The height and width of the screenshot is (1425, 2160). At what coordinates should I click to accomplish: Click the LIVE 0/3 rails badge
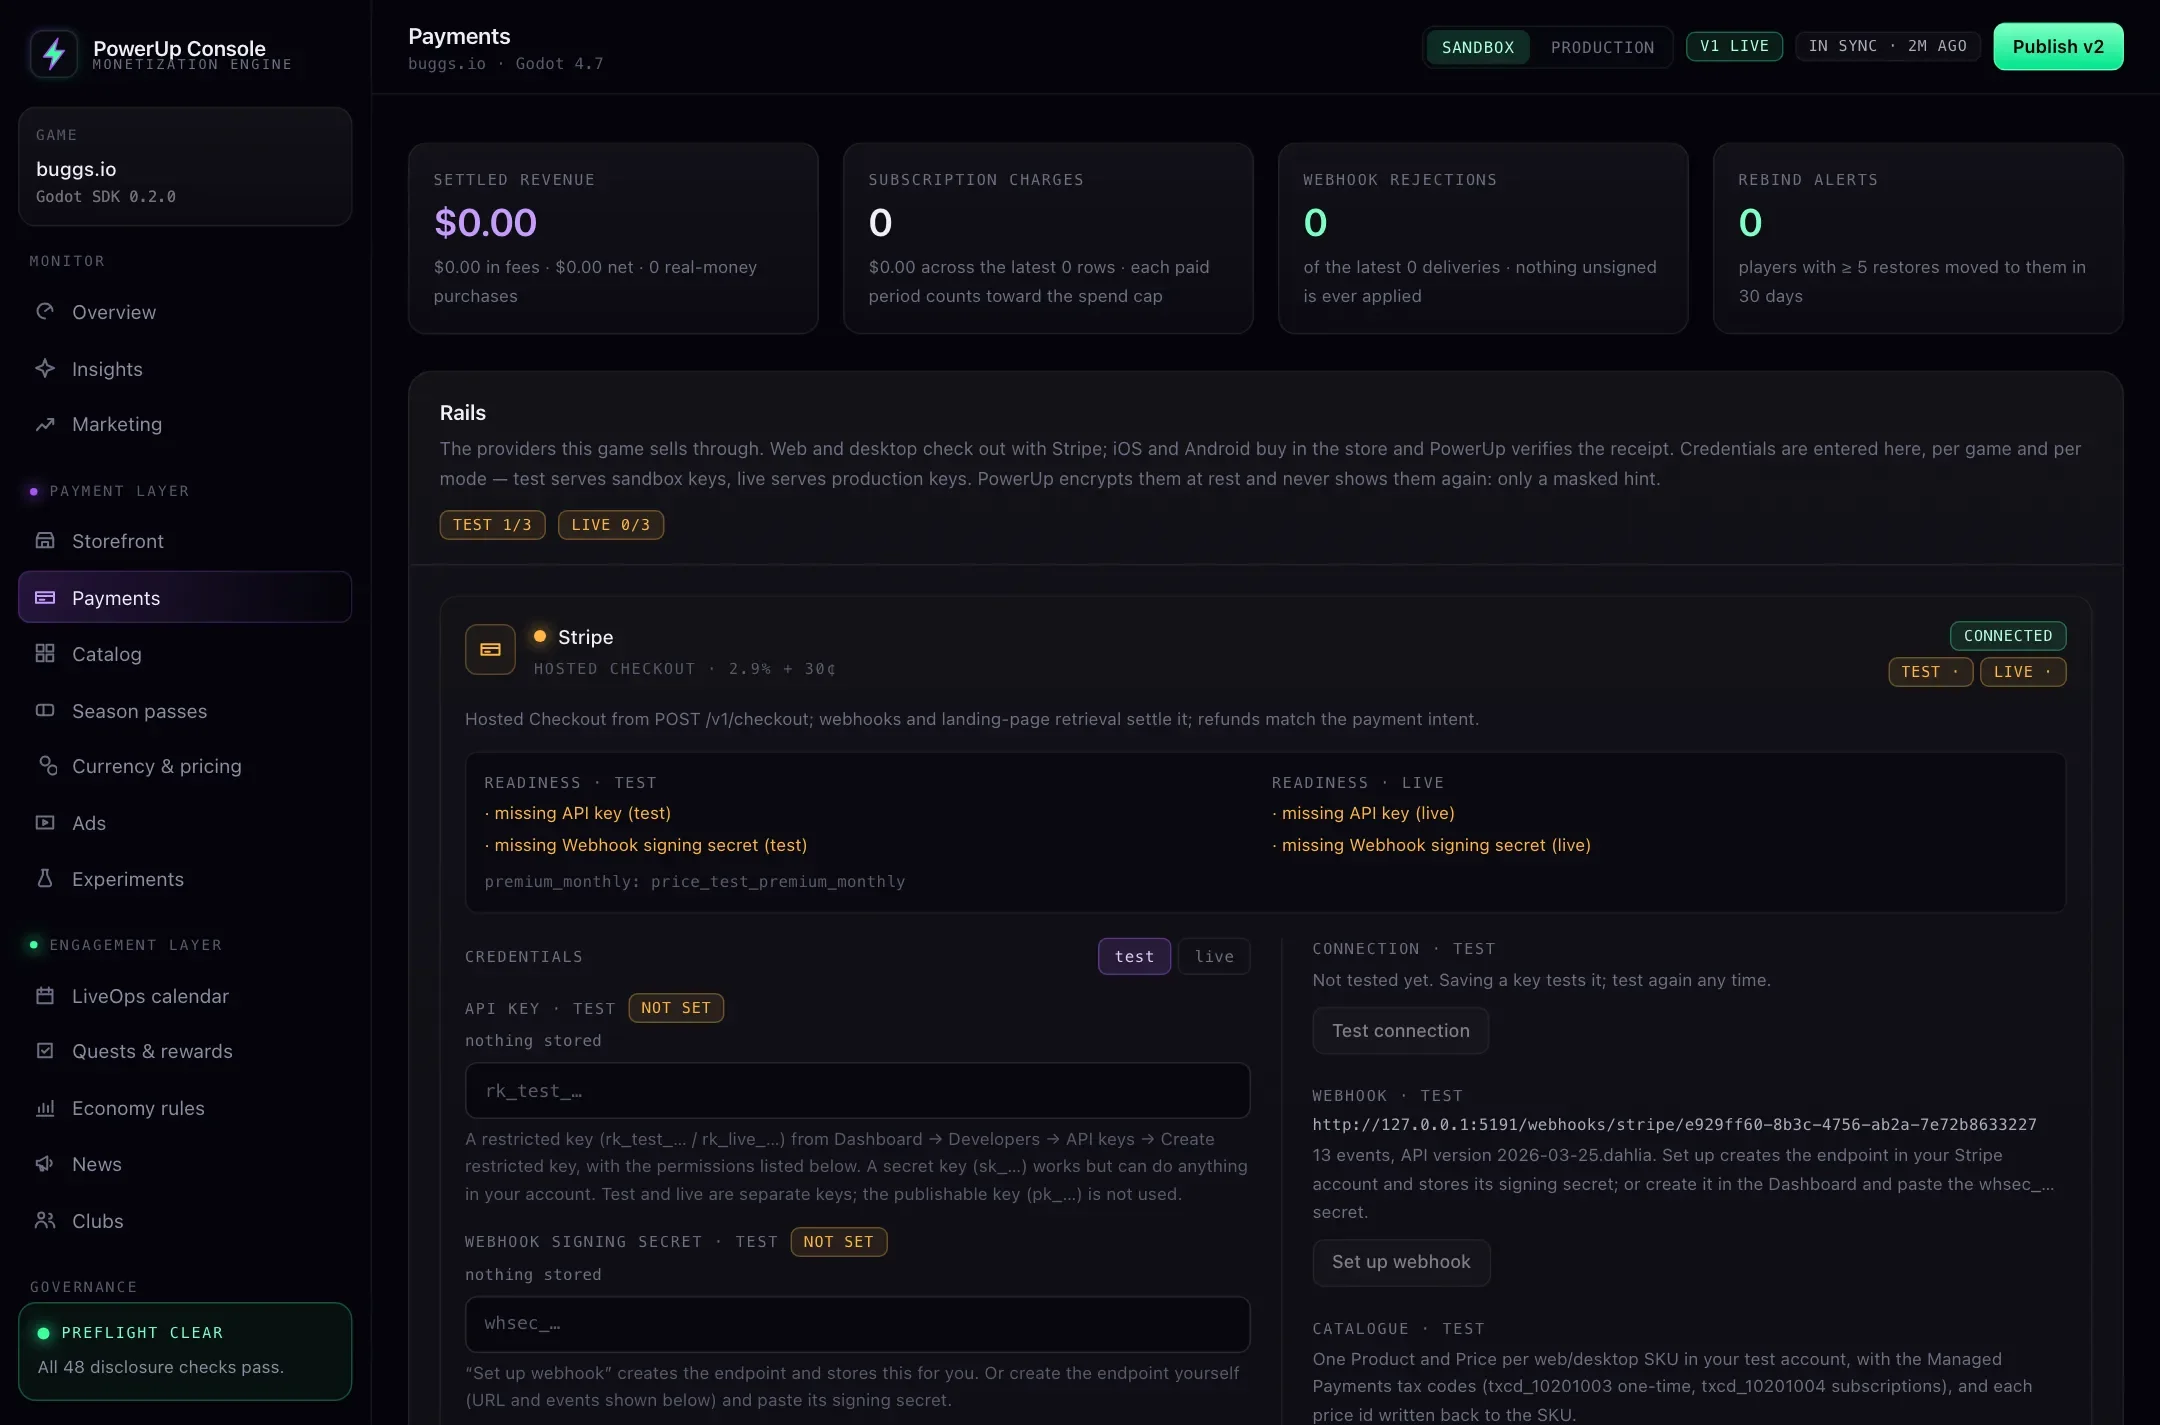point(610,525)
